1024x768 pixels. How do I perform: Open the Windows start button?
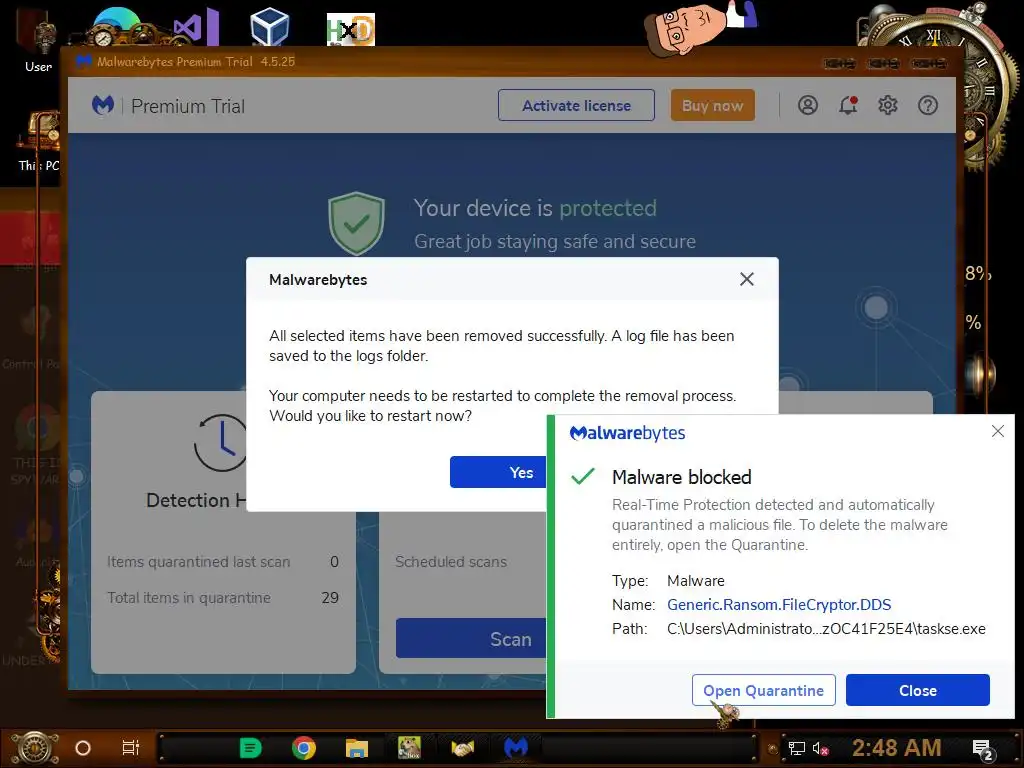(x=34, y=748)
